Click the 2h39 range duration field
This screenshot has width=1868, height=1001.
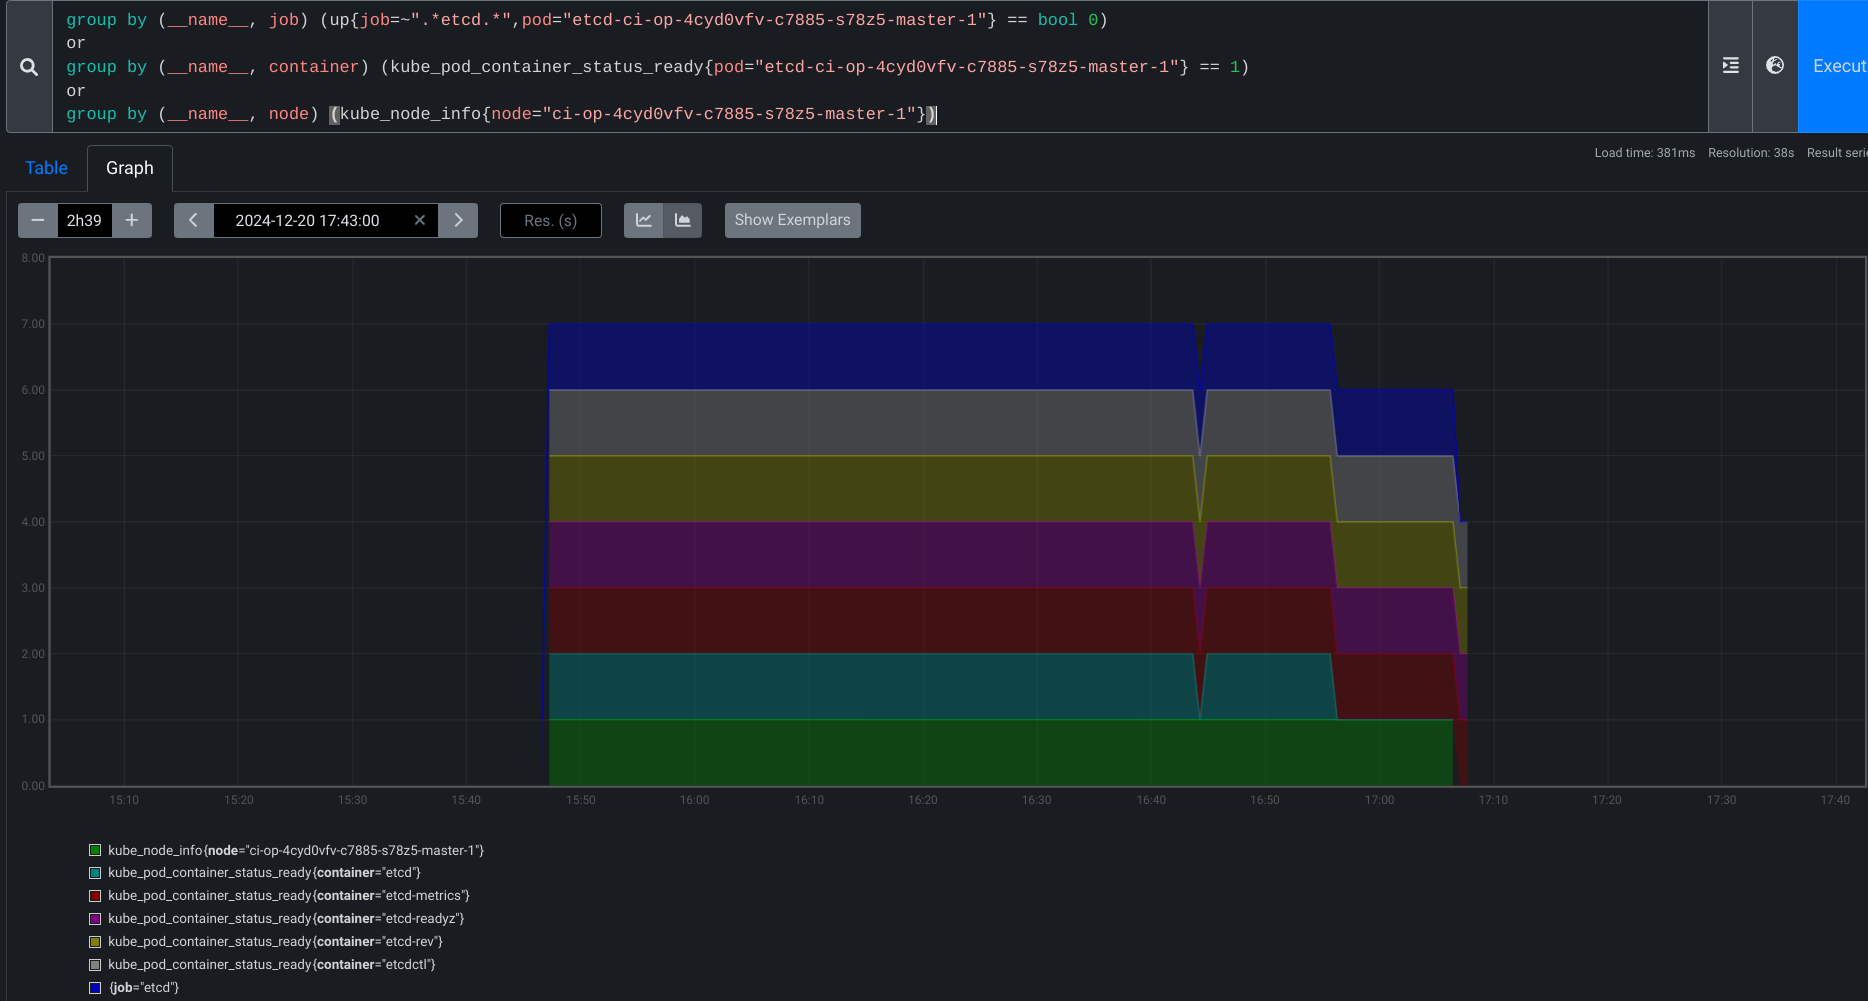click(x=84, y=220)
